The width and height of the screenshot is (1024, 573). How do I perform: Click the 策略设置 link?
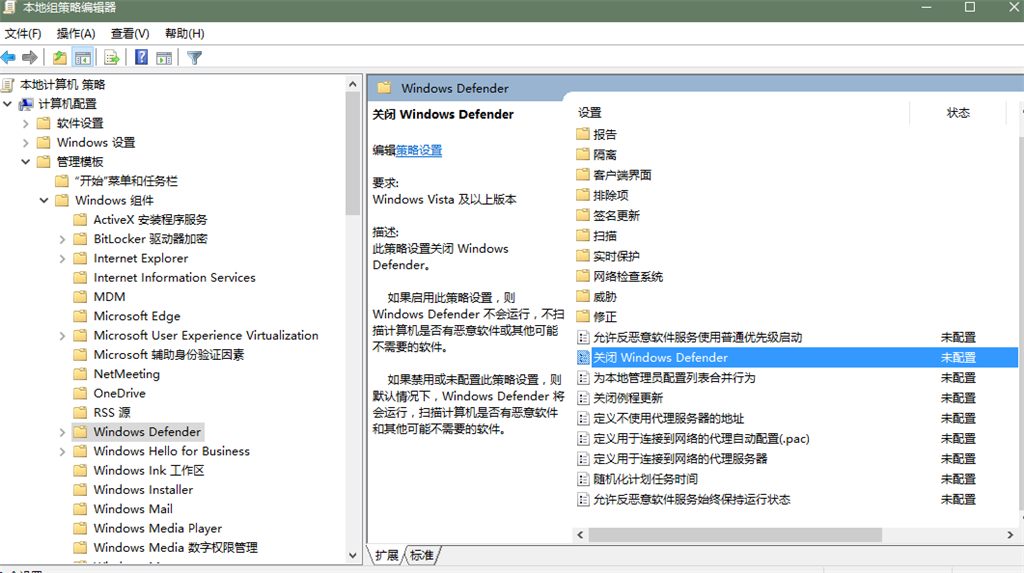click(x=419, y=150)
